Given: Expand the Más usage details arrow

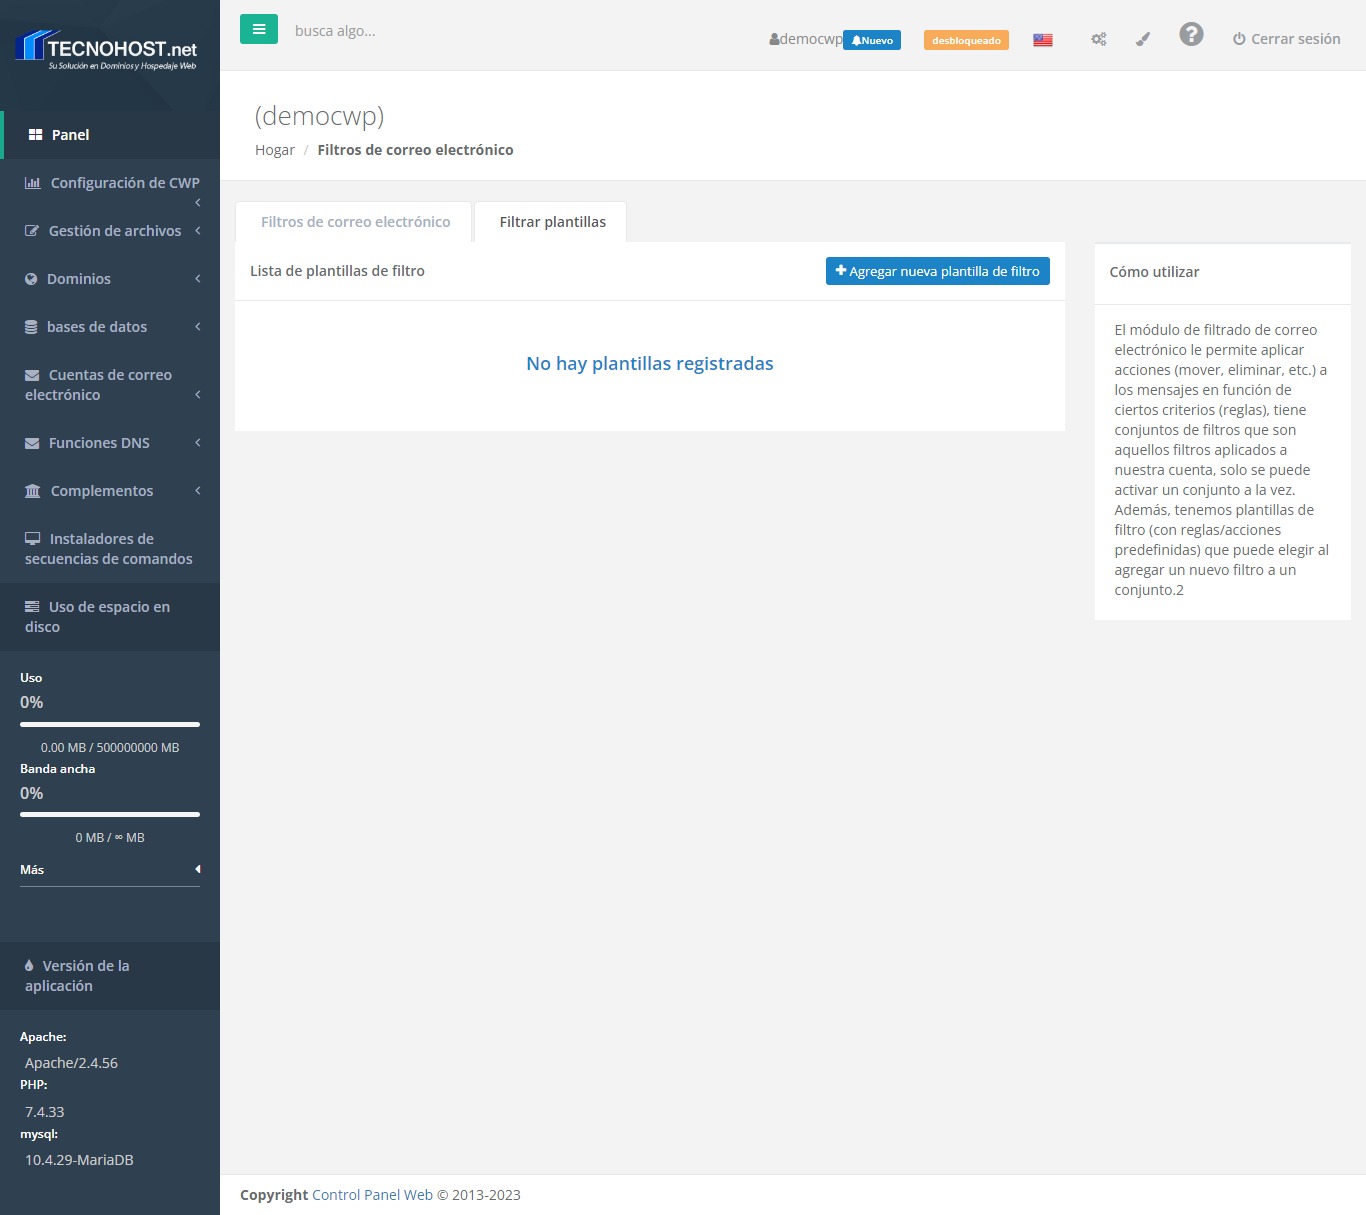Looking at the screenshot, I should point(197,869).
